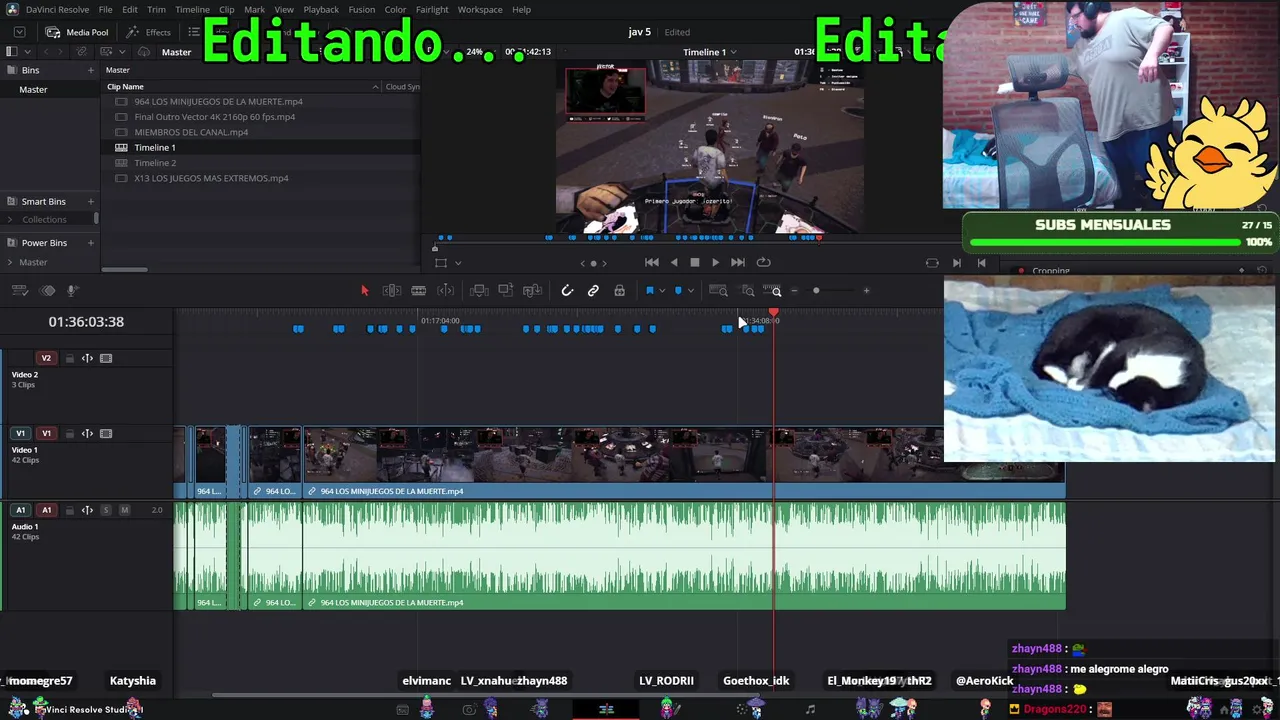This screenshot has width=1280, height=720.
Task: Open the Trim menu
Action: 156,10
